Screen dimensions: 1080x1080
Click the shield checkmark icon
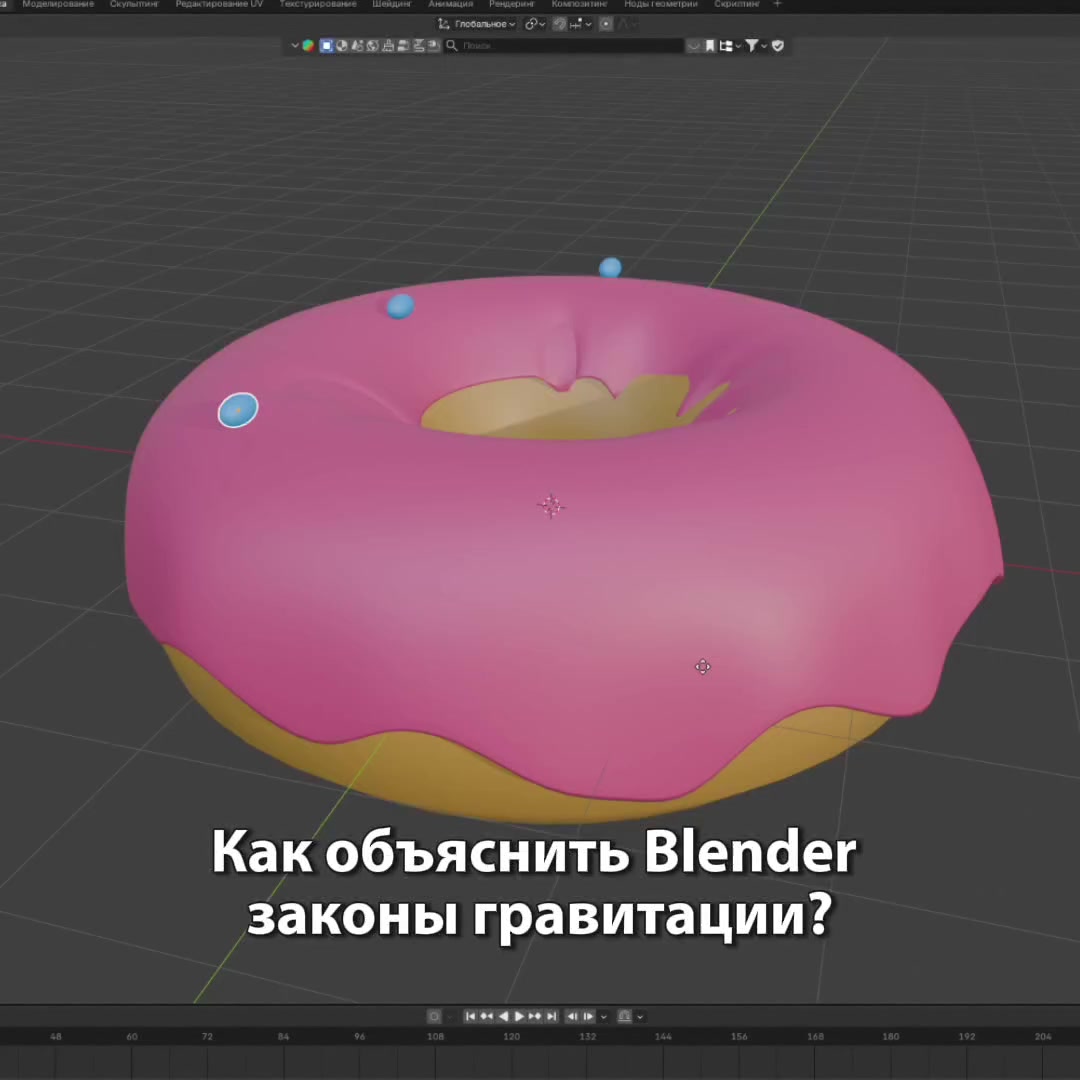(x=778, y=45)
